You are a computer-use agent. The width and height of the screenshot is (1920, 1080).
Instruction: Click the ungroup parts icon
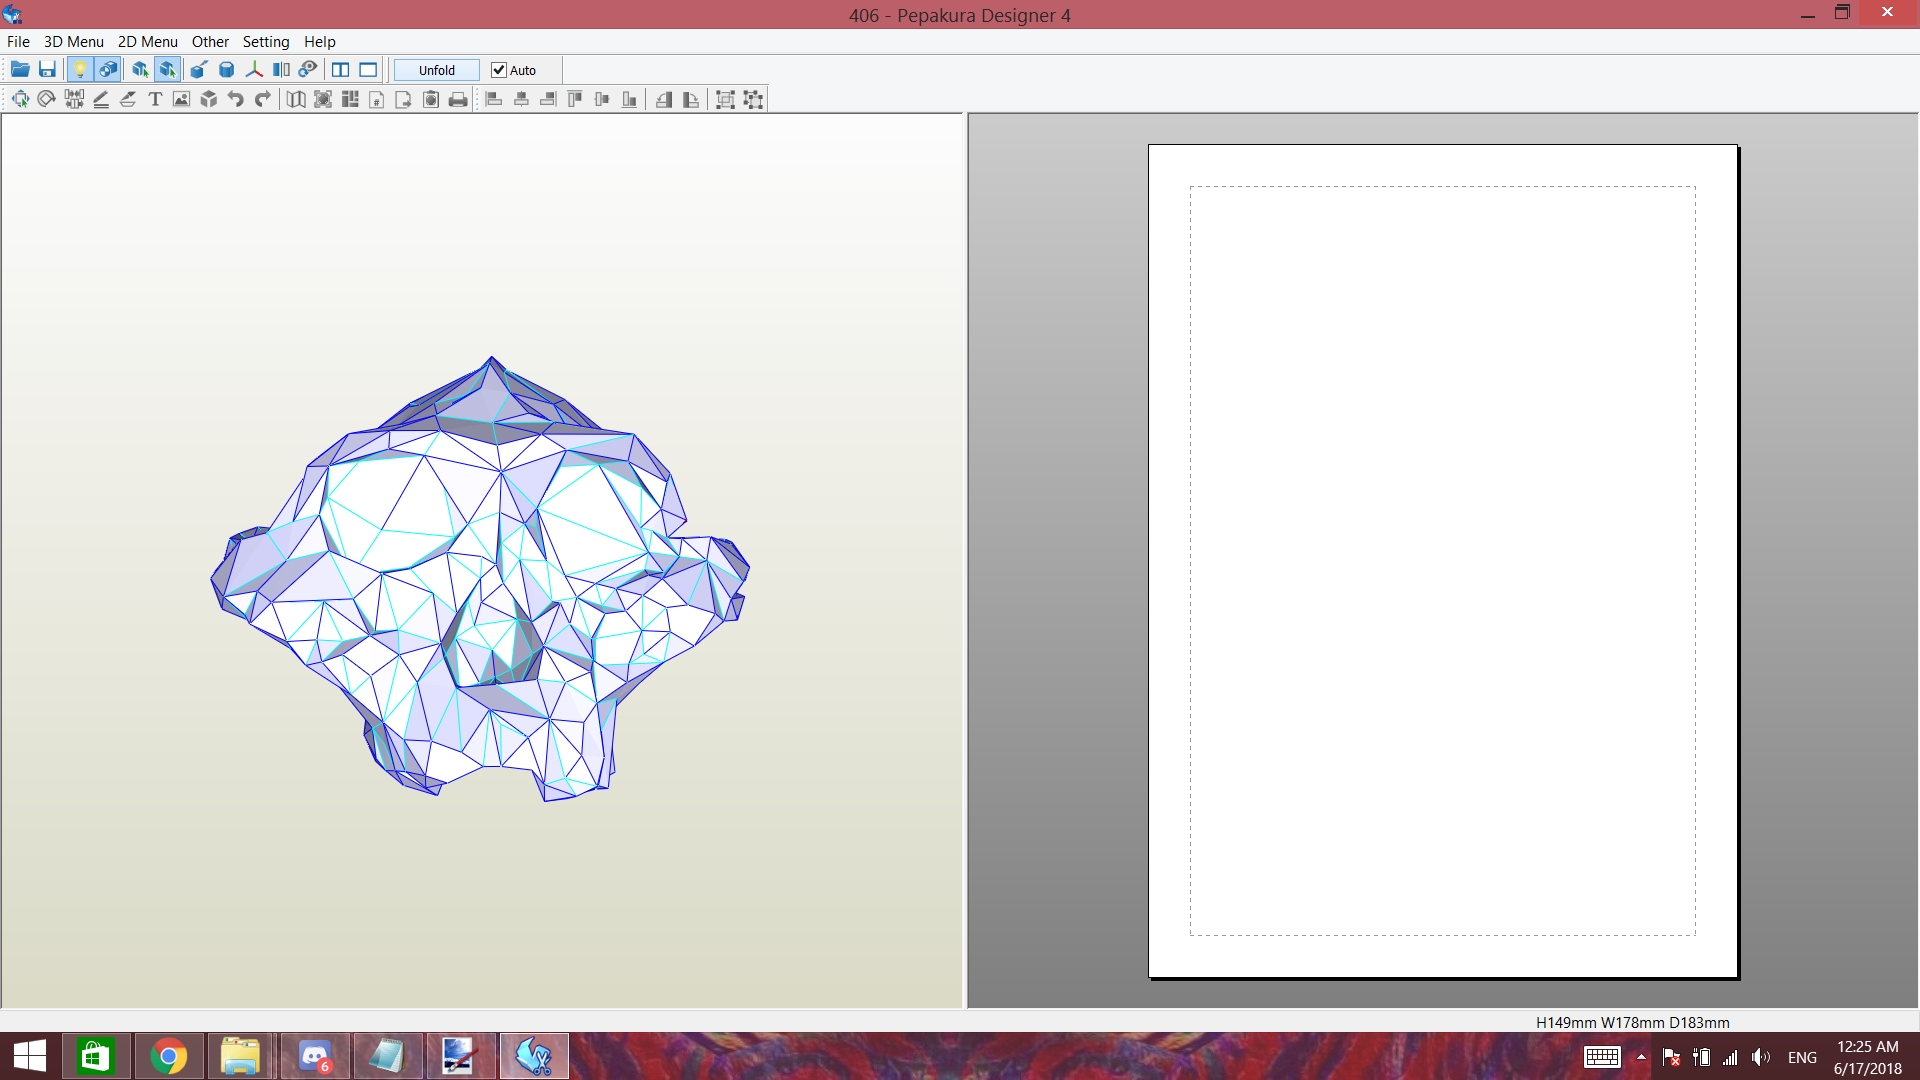click(754, 99)
